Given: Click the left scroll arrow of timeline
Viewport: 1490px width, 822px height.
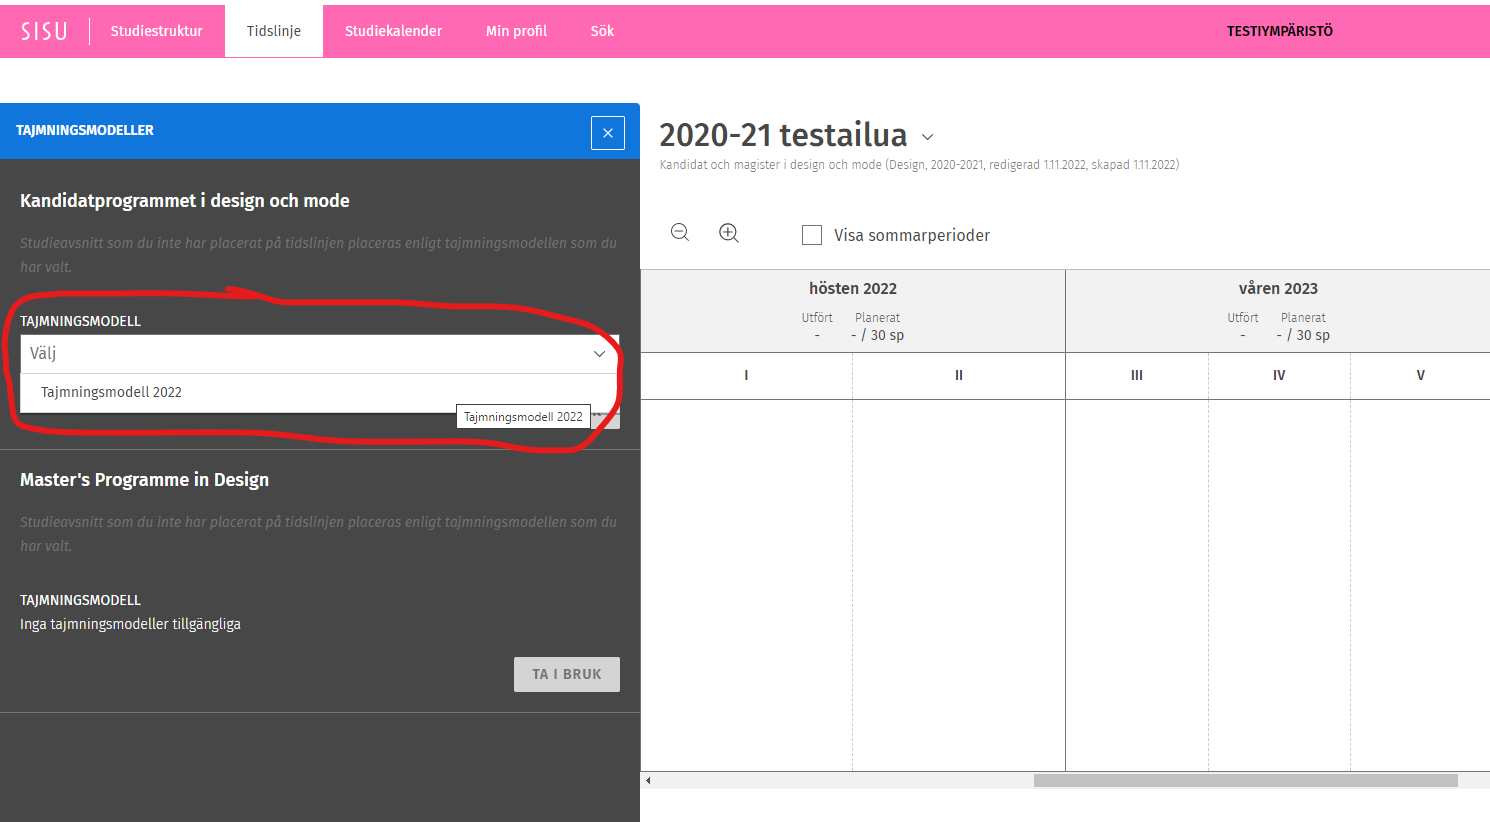Looking at the screenshot, I should click(648, 780).
